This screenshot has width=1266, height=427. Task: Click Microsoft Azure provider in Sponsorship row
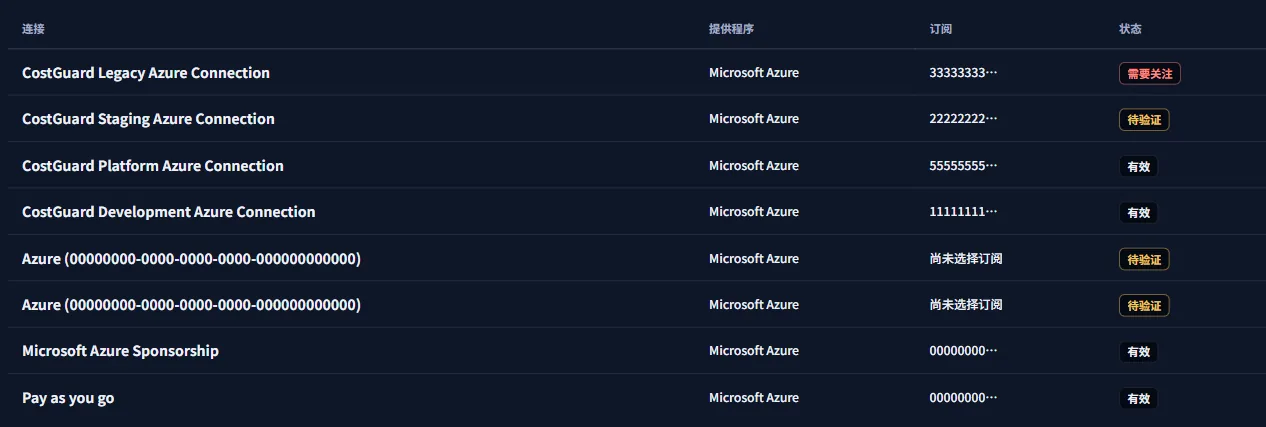(754, 351)
